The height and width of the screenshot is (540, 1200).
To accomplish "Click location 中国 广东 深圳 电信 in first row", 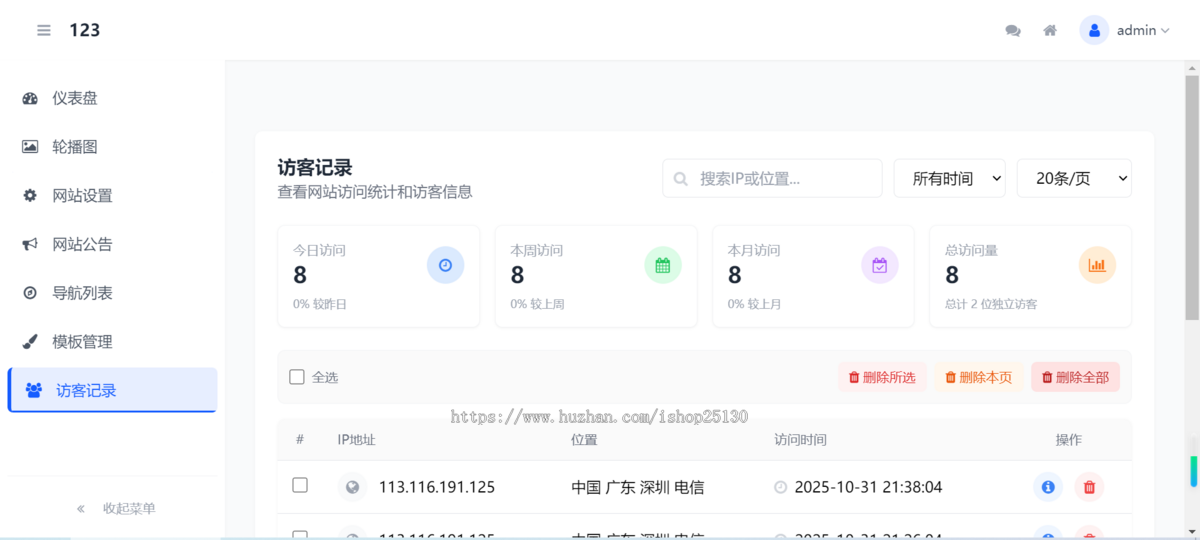I will [x=638, y=487].
